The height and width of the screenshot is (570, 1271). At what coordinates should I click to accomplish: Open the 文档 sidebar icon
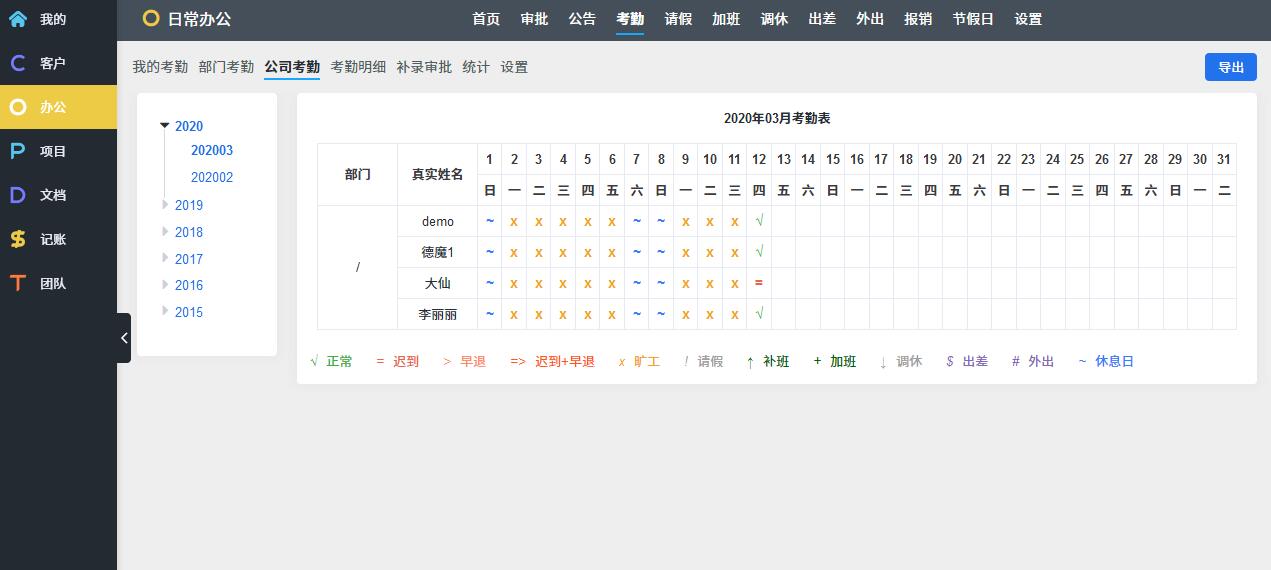[x=18, y=195]
